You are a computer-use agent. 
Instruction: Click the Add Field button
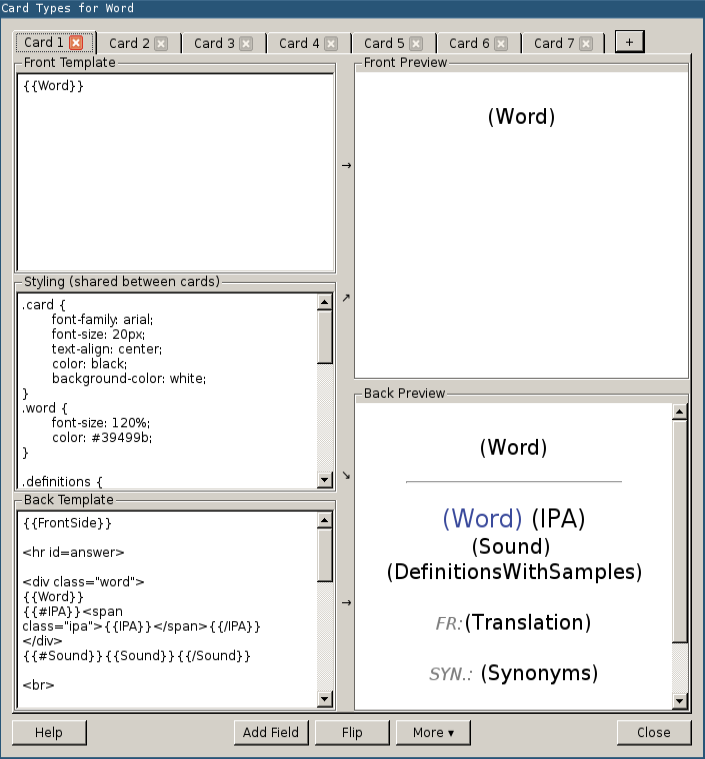click(271, 733)
